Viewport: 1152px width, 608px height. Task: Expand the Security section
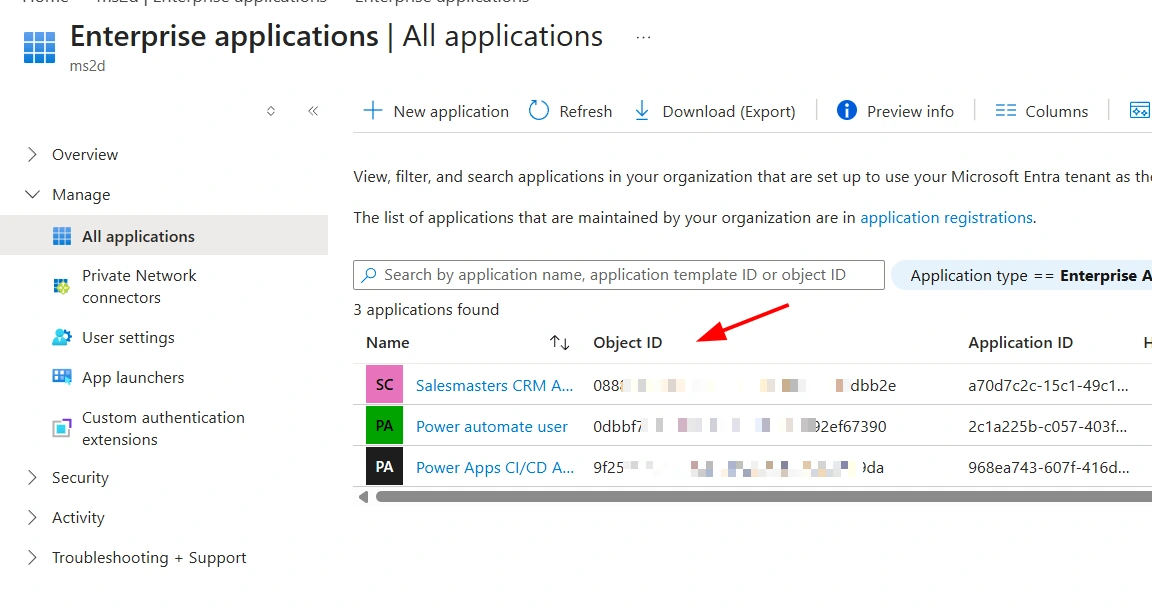(x=32, y=477)
